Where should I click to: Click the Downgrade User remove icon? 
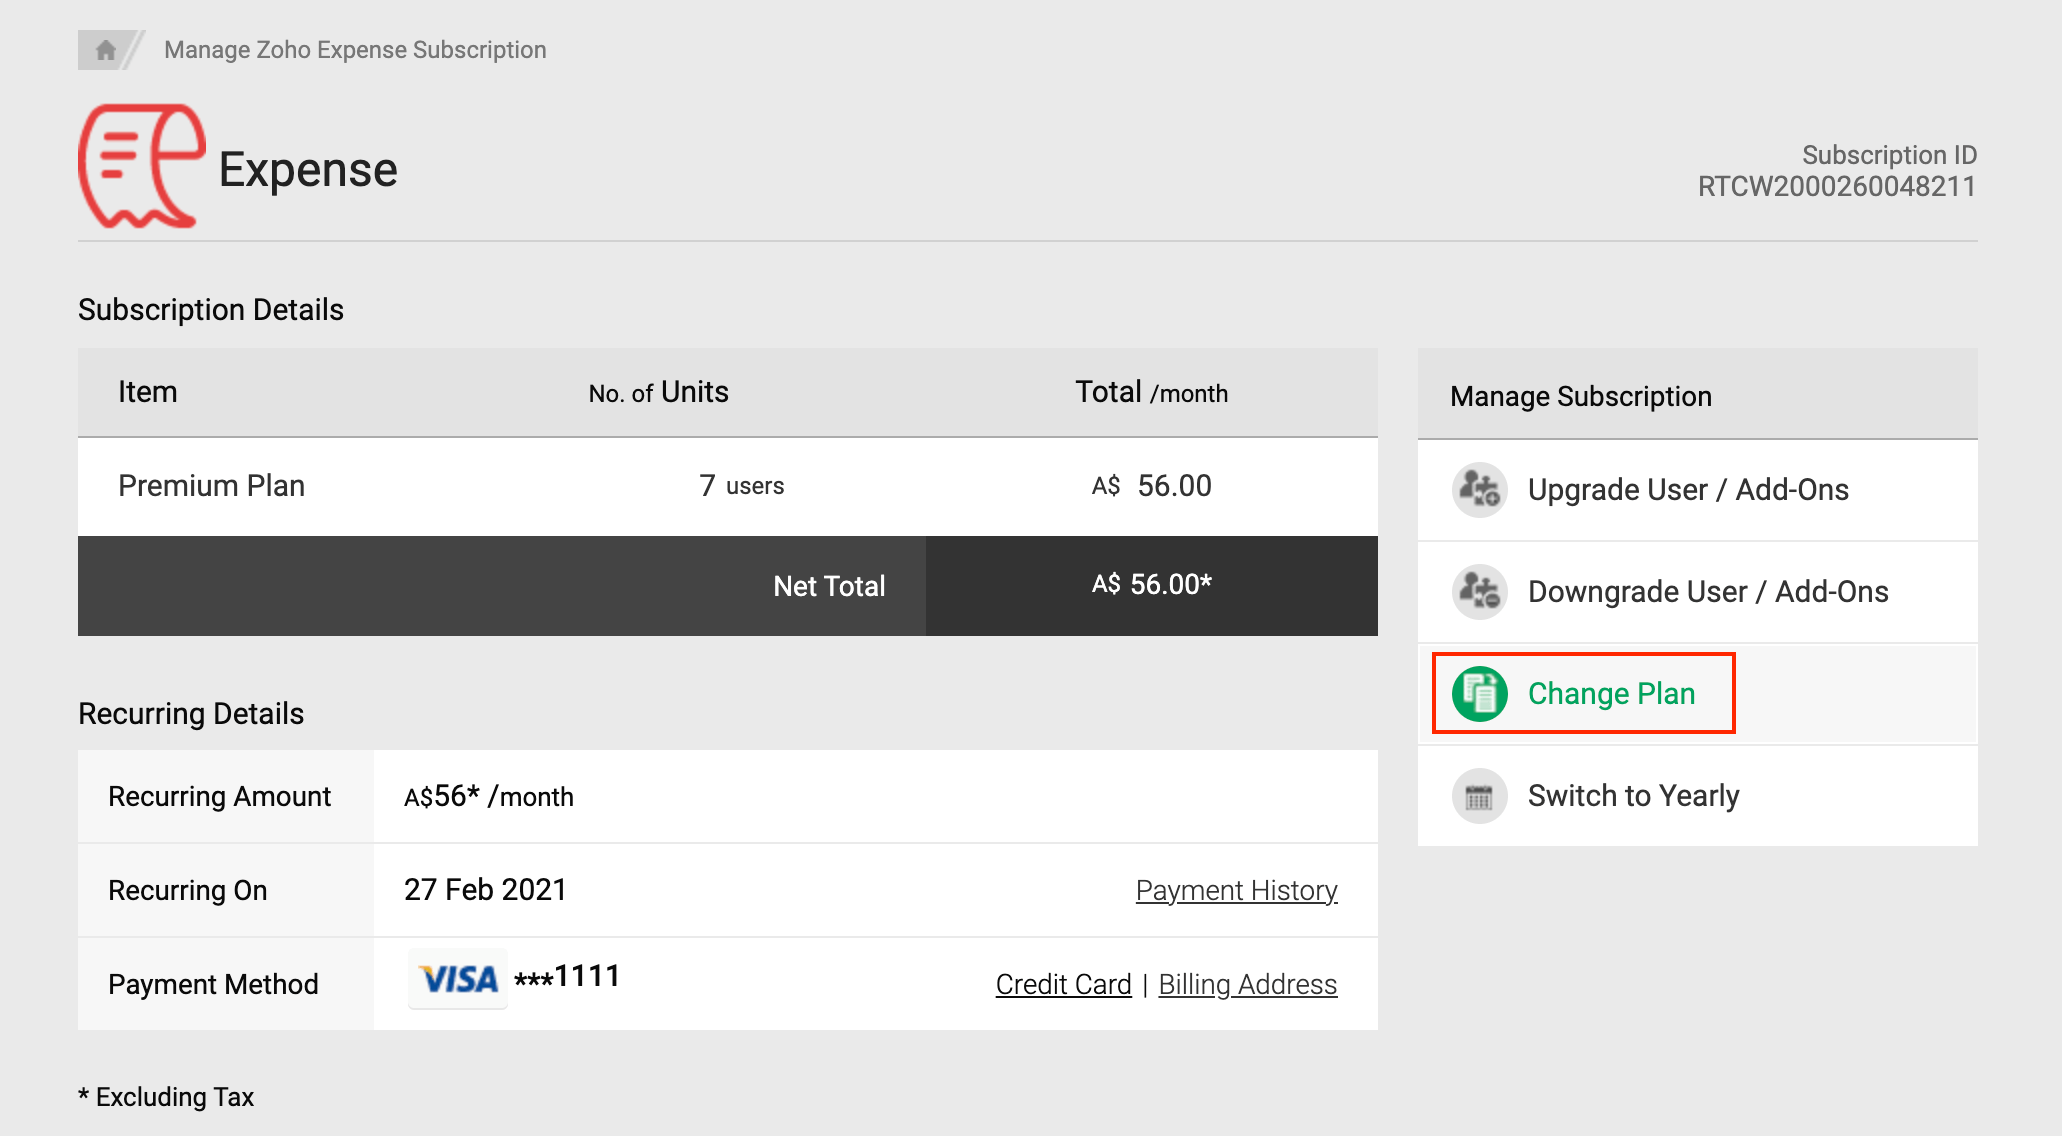tap(1479, 592)
